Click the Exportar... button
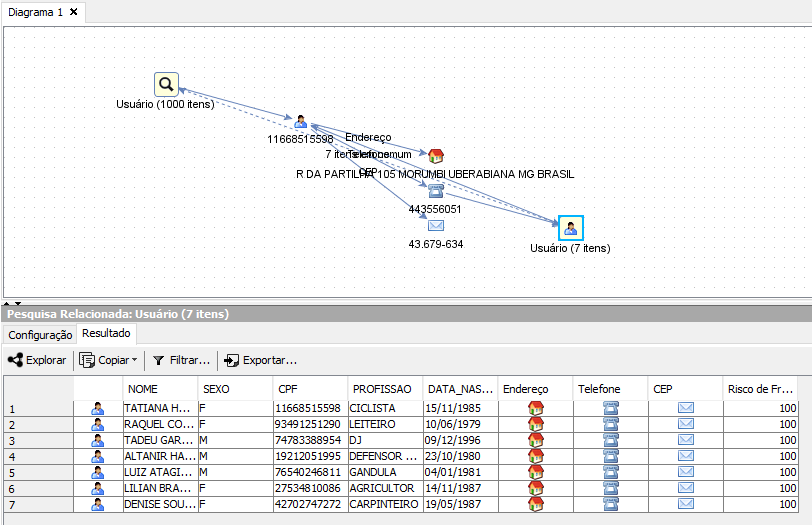Image resolution: width=812 pixels, height=525 pixels. click(260, 360)
